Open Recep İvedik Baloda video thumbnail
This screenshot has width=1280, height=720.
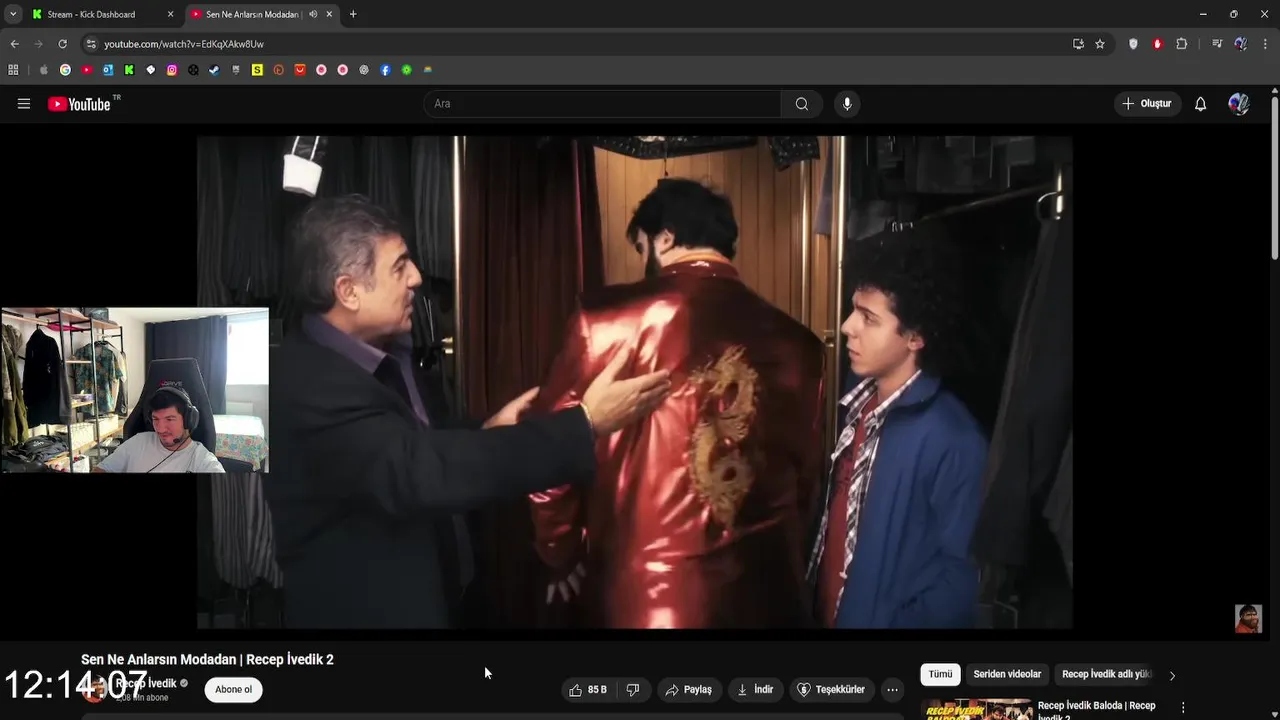coord(977,709)
